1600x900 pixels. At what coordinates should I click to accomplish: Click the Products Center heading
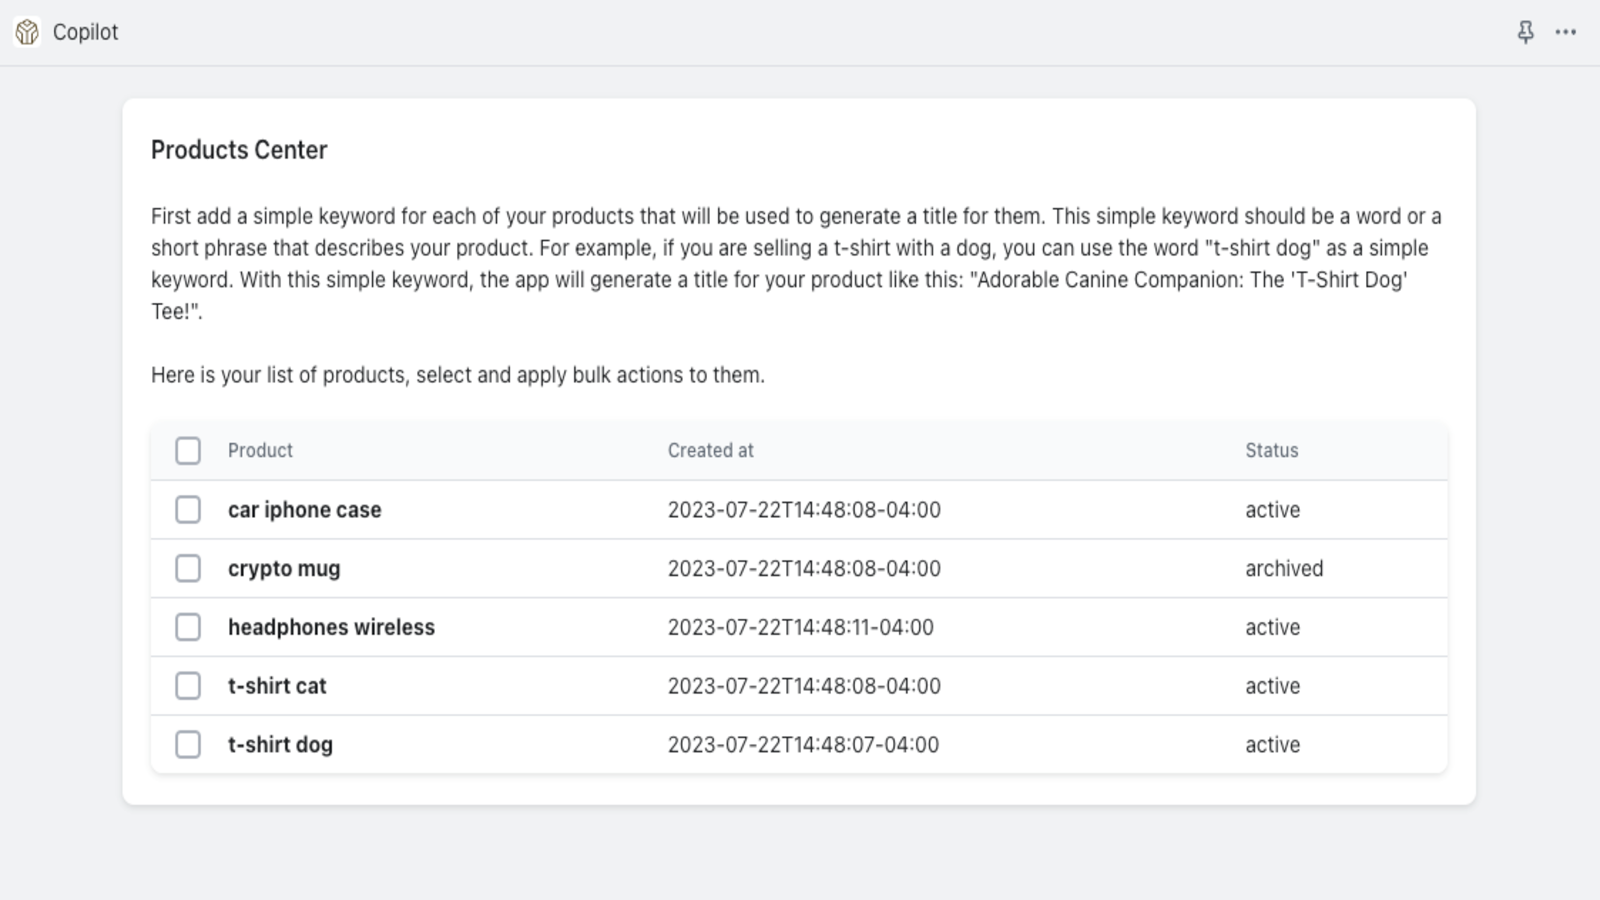(239, 150)
